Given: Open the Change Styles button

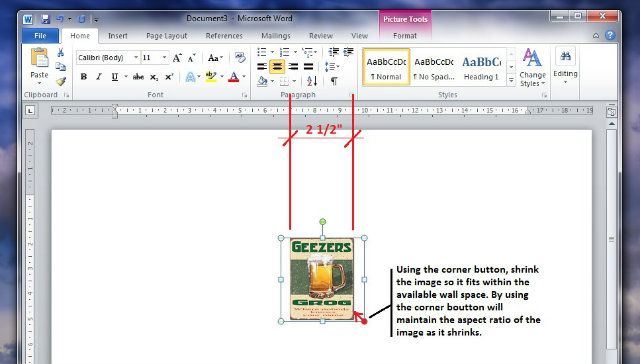Looking at the screenshot, I should (x=533, y=67).
